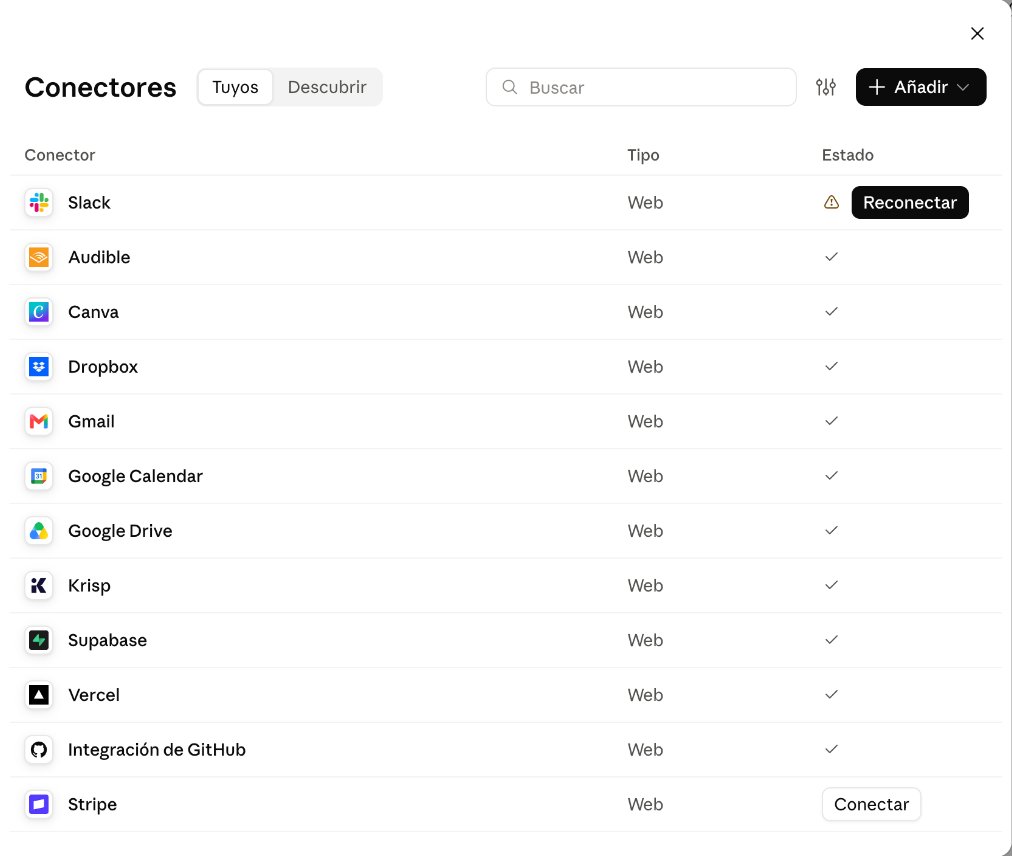Click the Web type in Stripe row
This screenshot has width=1012, height=856.
645,804
